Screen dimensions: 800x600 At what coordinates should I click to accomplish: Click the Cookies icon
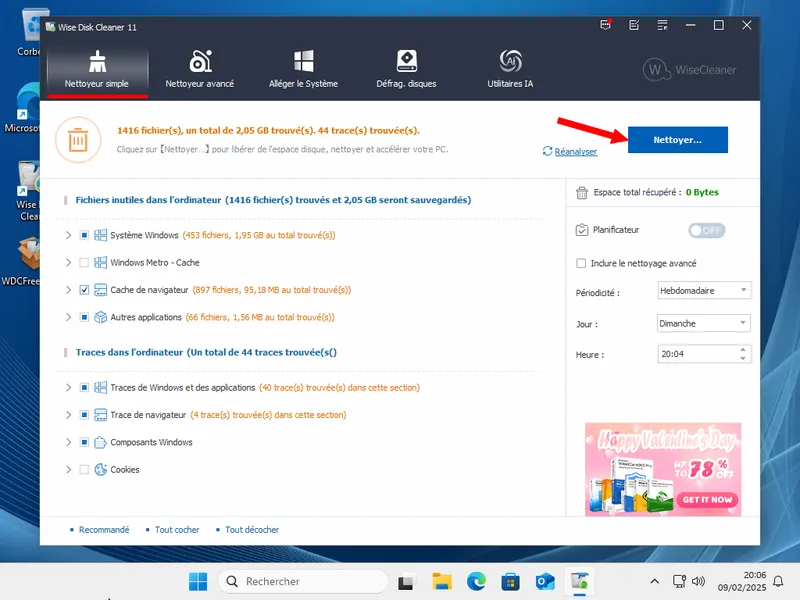click(x=101, y=469)
